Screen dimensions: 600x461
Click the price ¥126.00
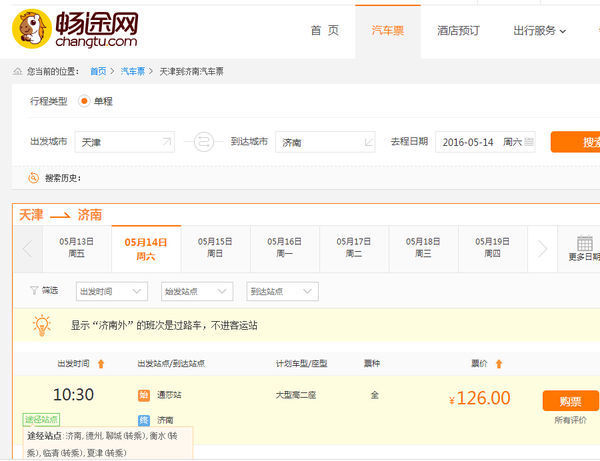point(479,398)
